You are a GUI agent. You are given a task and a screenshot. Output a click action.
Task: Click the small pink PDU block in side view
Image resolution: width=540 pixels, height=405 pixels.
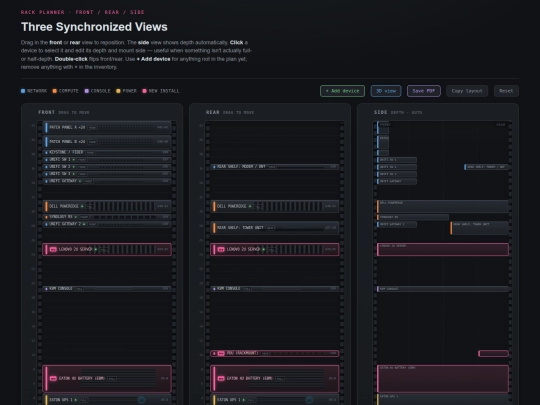click(x=494, y=353)
